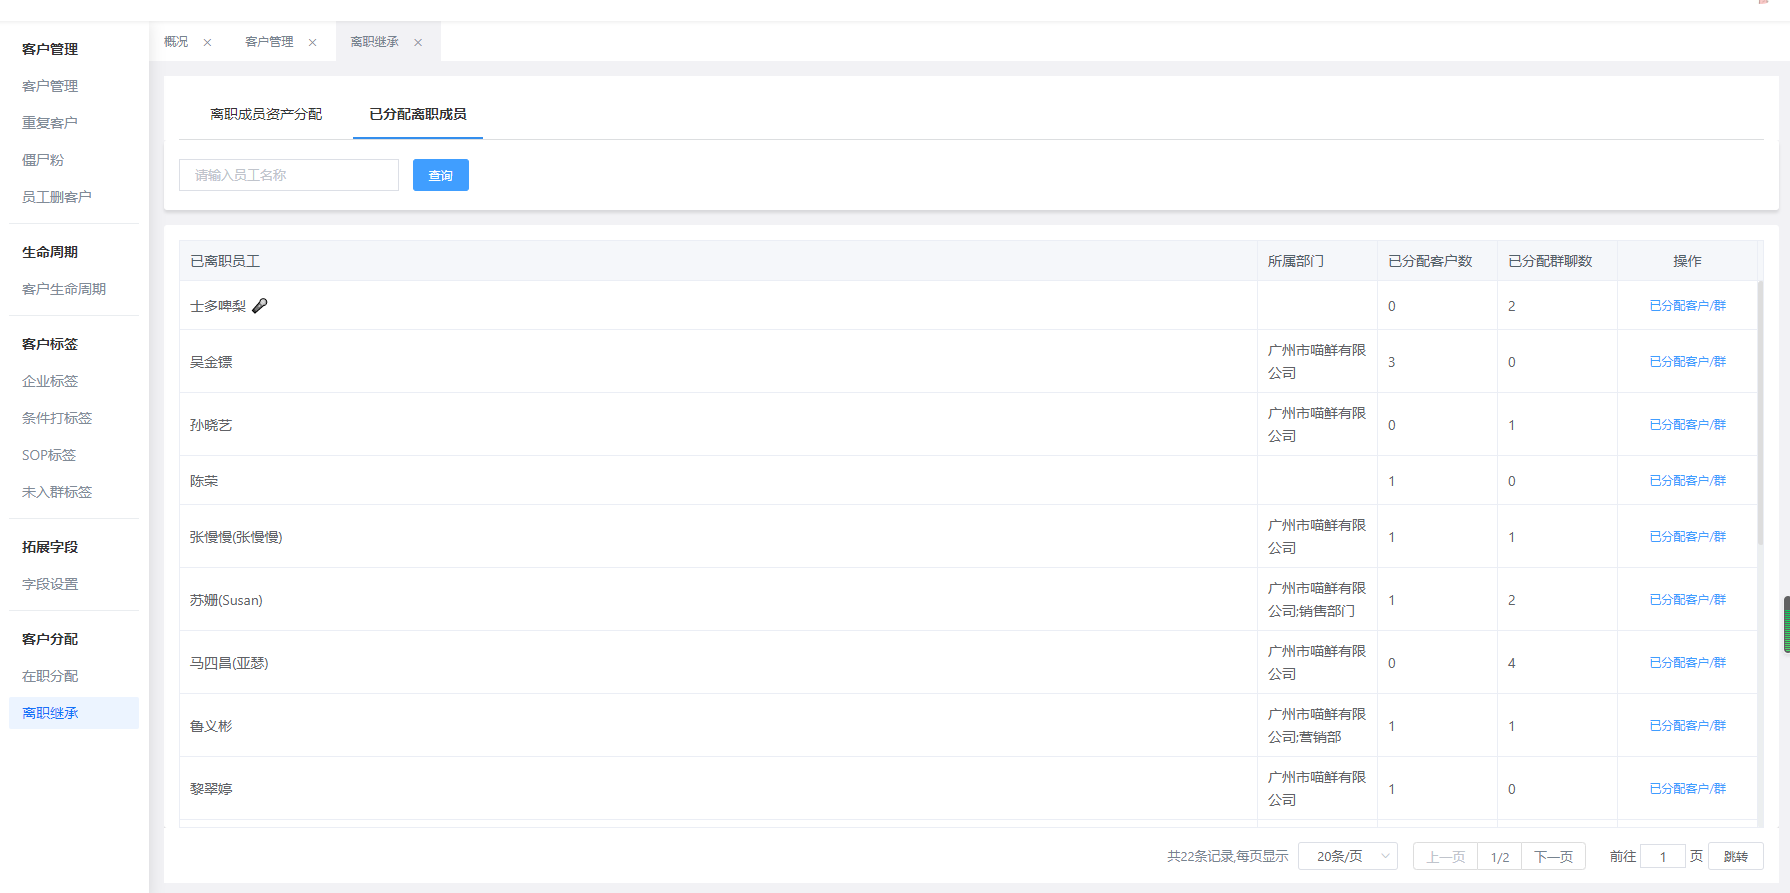Navigate to 在职分配 in sidebar
The height and width of the screenshot is (893, 1790).
[50, 676]
